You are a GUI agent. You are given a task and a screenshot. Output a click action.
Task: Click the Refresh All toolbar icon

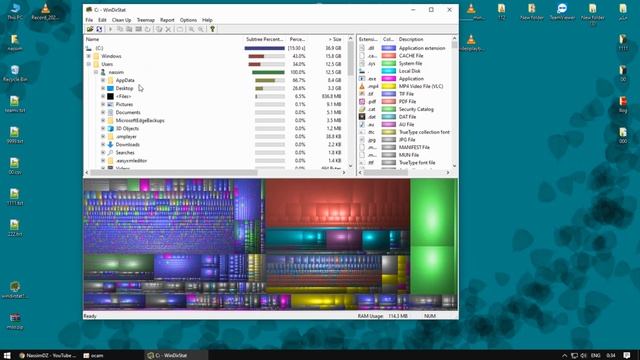[x=99, y=29]
